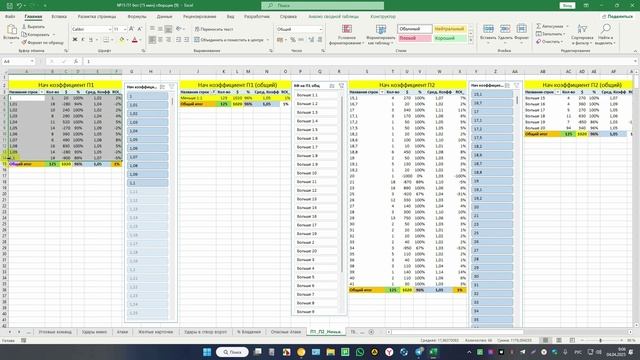
Task: Toggle multi-select on the П2 slicer with 15,1
Action: tap(507, 85)
